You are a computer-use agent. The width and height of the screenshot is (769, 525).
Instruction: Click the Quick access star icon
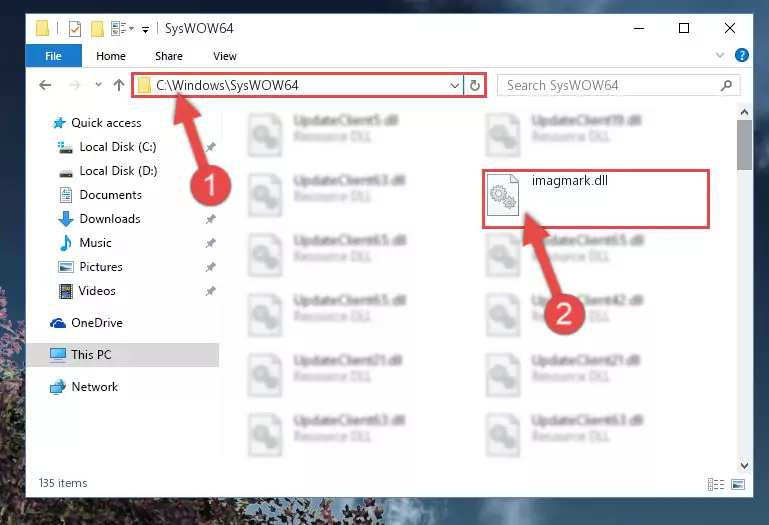pyautogui.click(x=59, y=123)
